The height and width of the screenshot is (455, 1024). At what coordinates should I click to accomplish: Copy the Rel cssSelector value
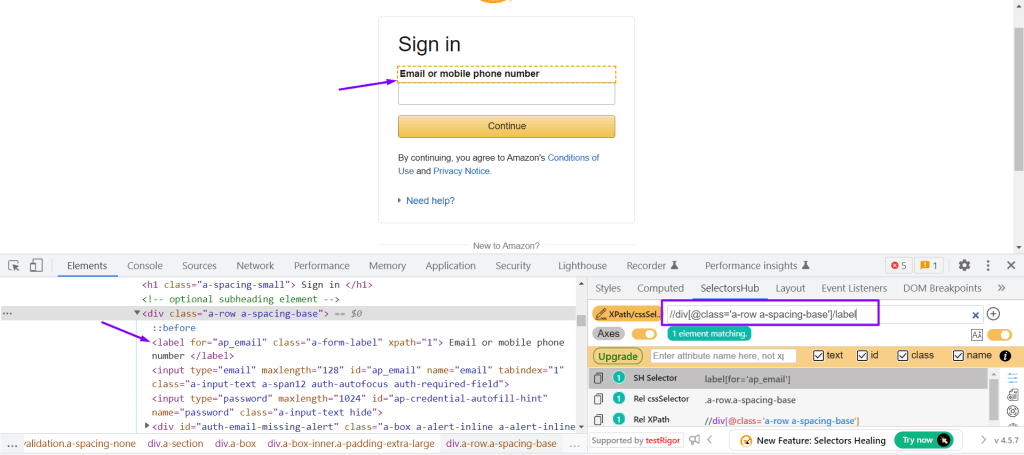[x=598, y=400]
